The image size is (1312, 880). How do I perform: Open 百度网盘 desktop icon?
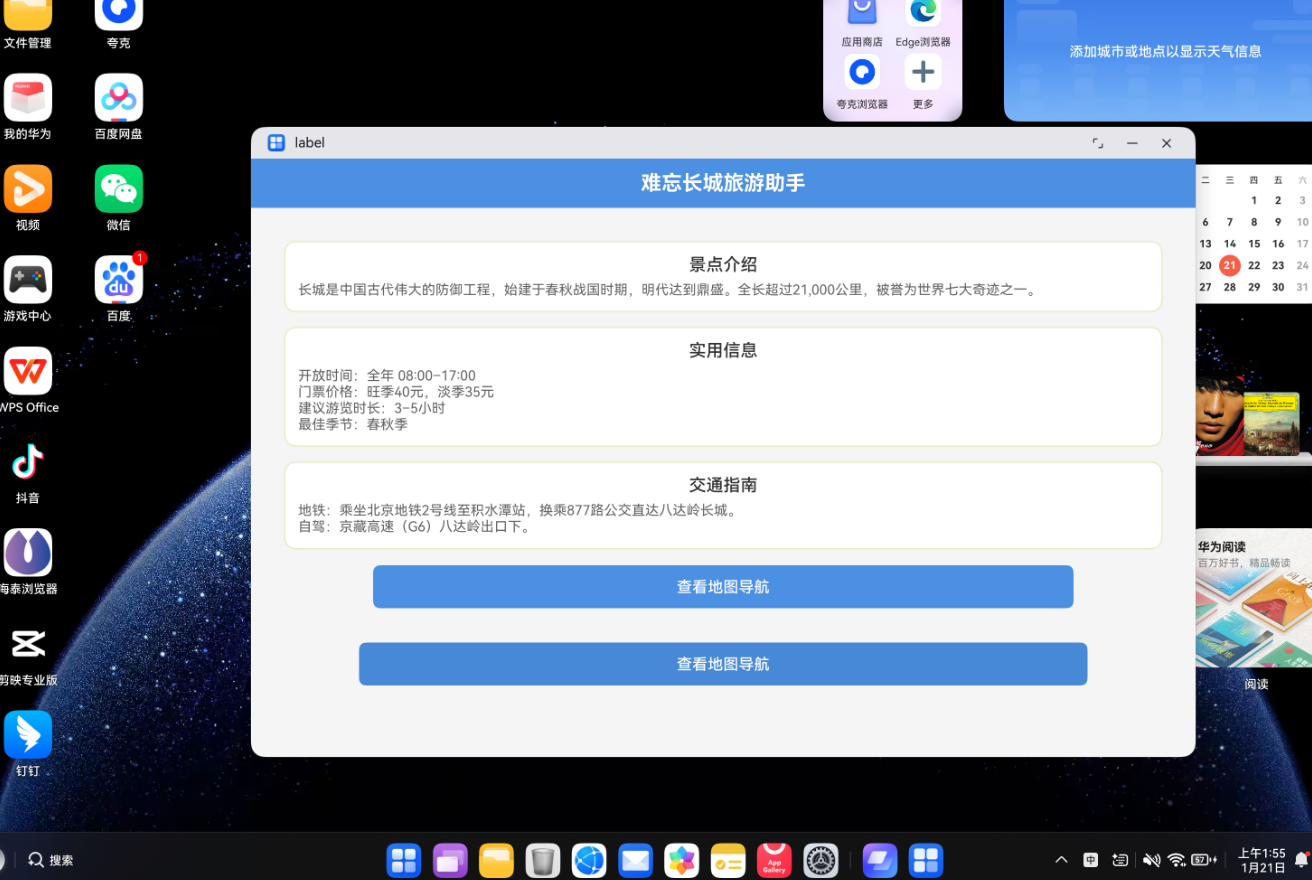[118, 97]
